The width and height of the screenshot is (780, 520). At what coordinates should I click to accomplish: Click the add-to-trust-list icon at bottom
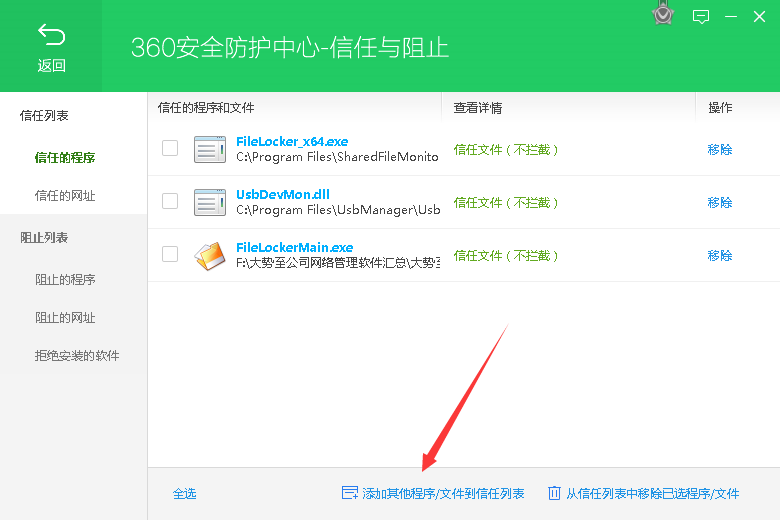point(350,493)
